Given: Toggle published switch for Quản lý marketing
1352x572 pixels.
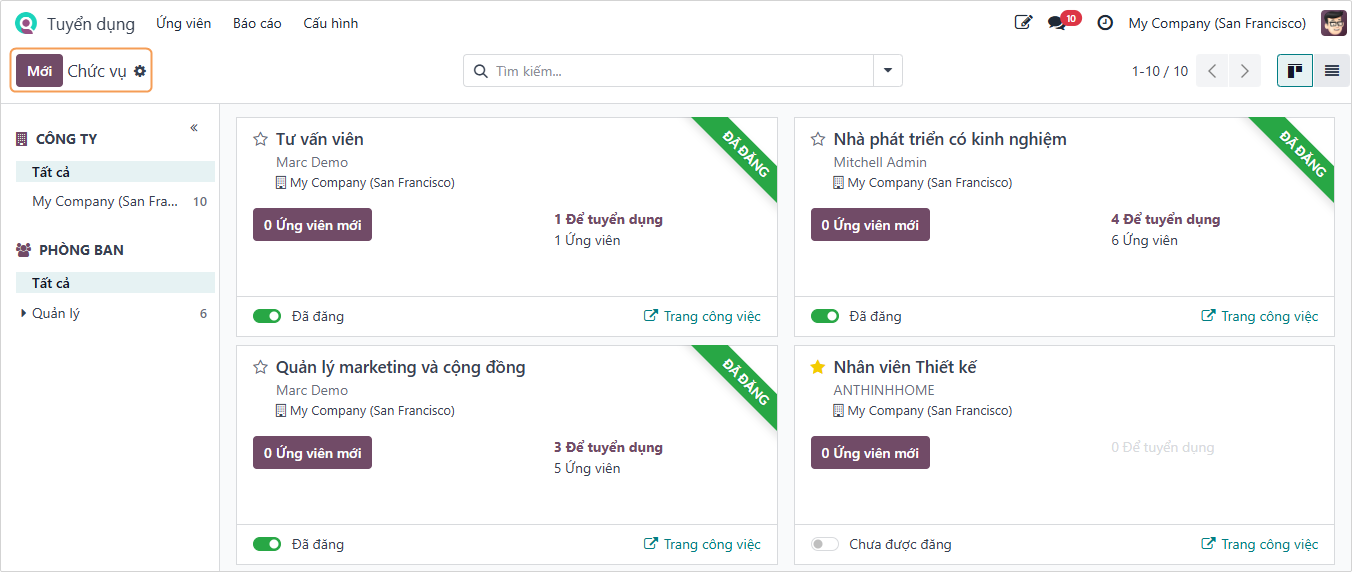Looking at the screenshot, I should tap(267, 545).
